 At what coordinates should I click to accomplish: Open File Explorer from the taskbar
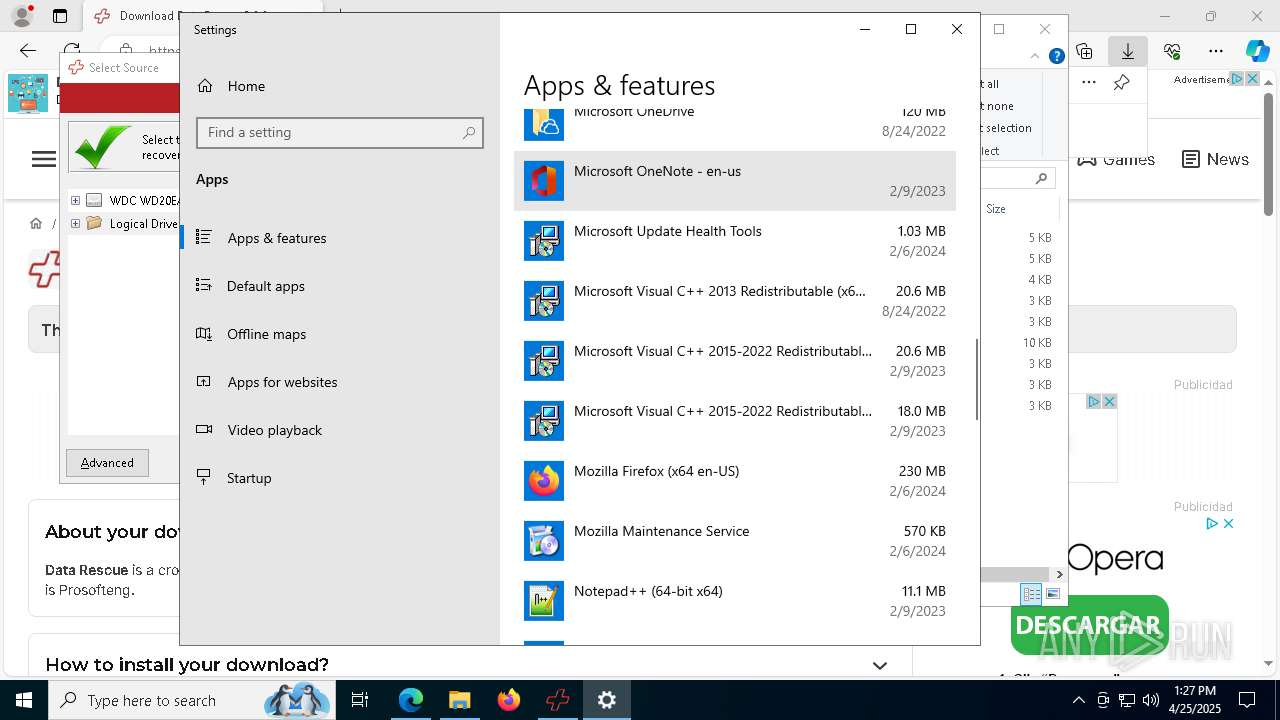pyautogui.click(x=459, y=700)
